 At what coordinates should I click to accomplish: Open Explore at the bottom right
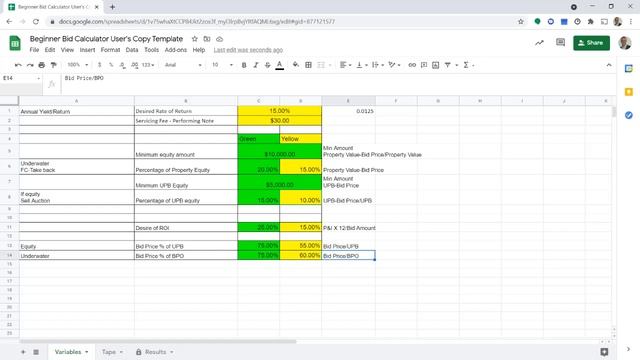tap(604, 352)
